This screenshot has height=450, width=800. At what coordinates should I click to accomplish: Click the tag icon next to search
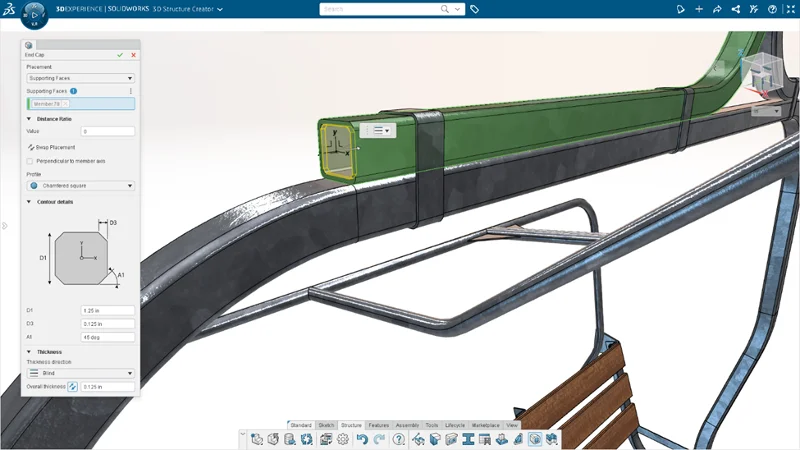pos(475,9)
